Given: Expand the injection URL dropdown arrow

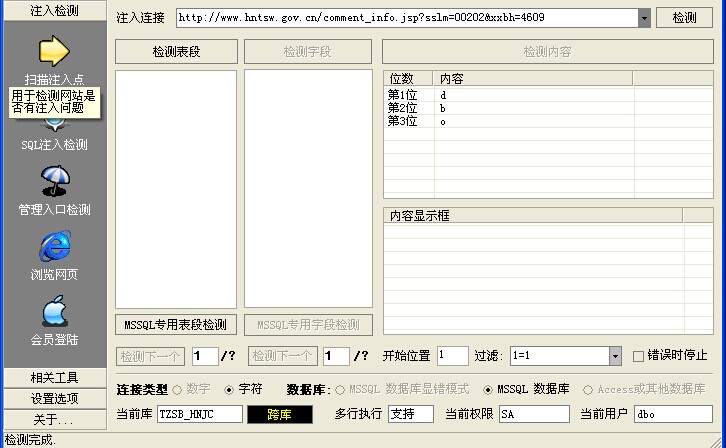Looking at the screenshot, I should coord(644,19).
